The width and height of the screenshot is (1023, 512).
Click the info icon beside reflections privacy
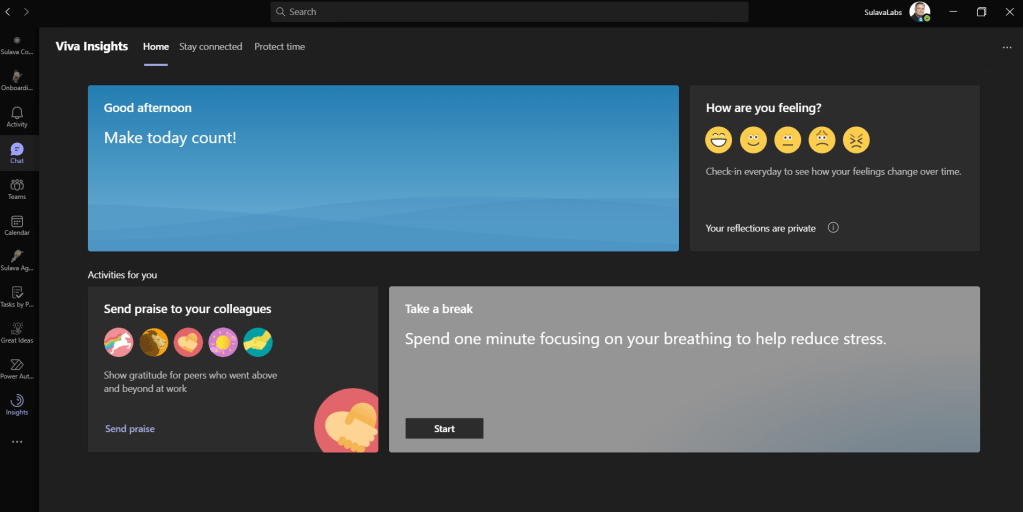[x=833, y=228]
